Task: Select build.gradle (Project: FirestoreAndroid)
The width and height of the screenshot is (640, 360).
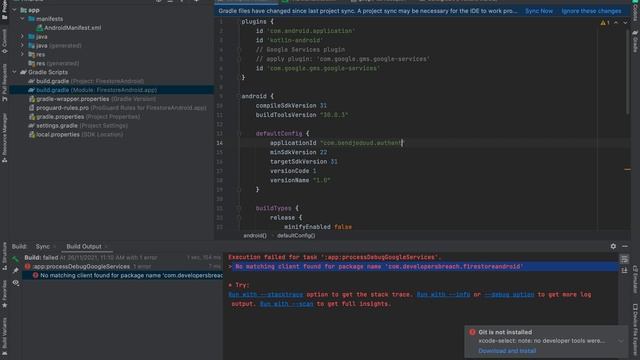Action: 90,81
